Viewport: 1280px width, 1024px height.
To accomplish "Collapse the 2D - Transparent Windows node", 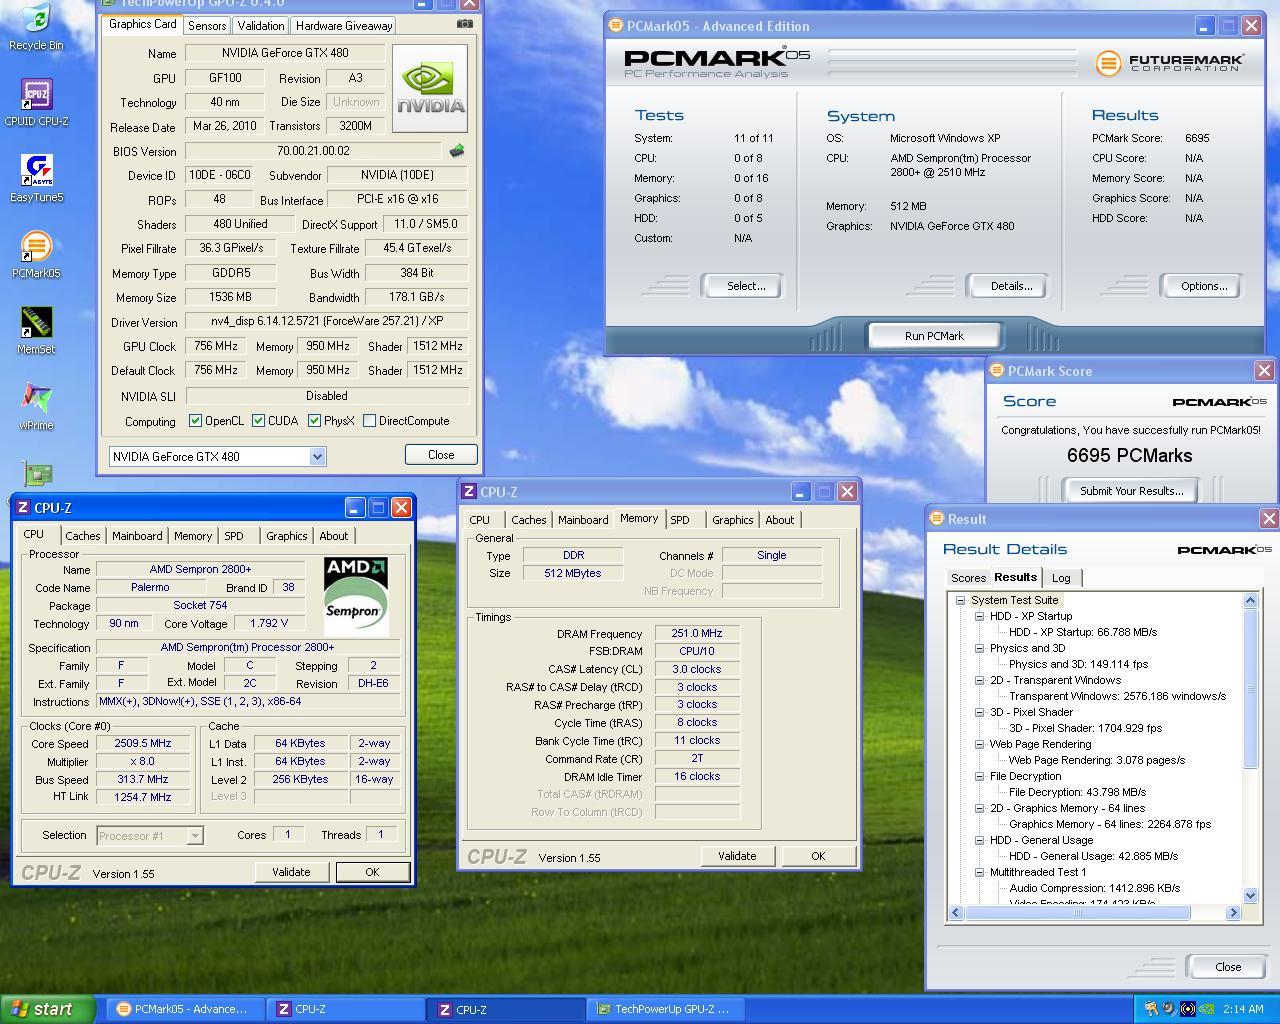I will coord(979,681).
